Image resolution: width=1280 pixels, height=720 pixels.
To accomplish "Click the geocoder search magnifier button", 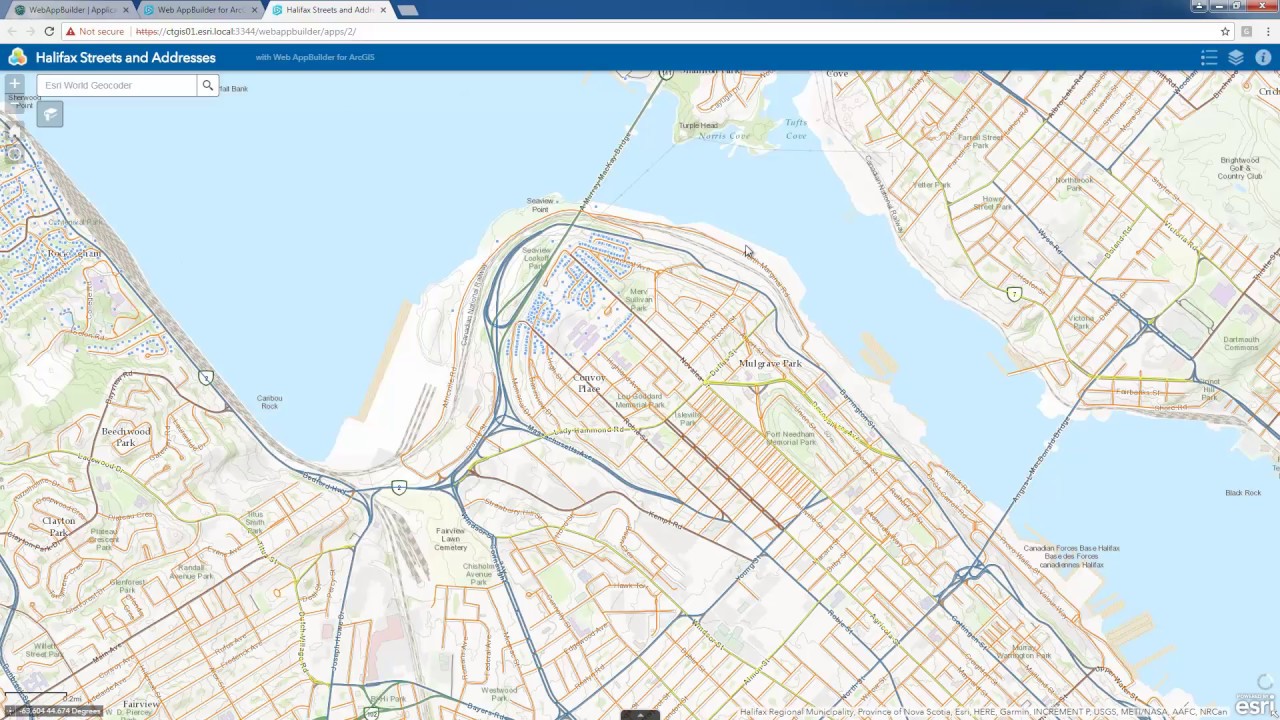I will click(x=208, y=85).
